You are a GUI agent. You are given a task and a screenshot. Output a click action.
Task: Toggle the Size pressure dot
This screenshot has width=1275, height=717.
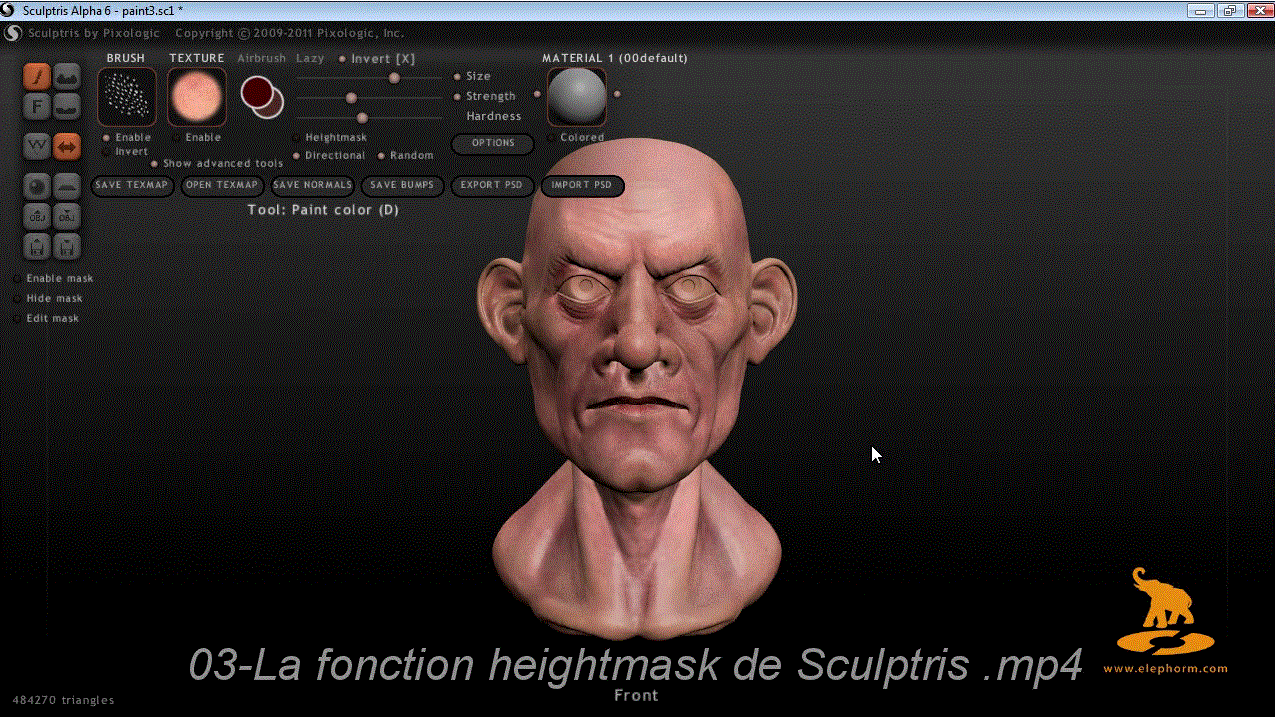458,76
